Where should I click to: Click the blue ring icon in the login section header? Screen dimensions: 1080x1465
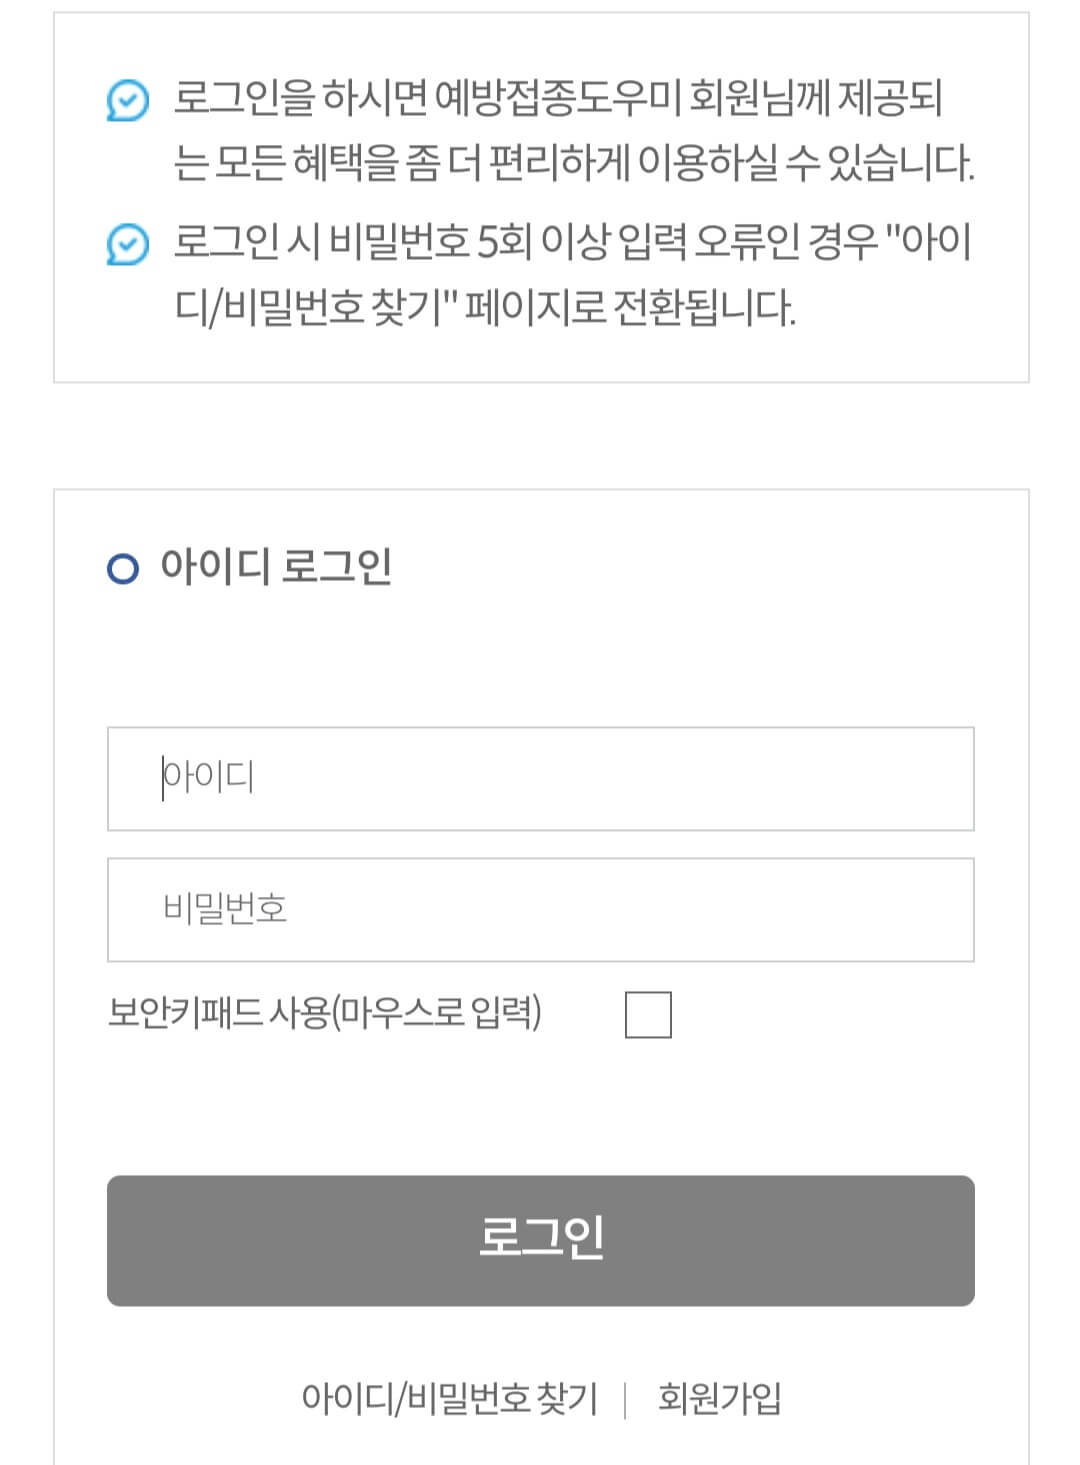123,567
